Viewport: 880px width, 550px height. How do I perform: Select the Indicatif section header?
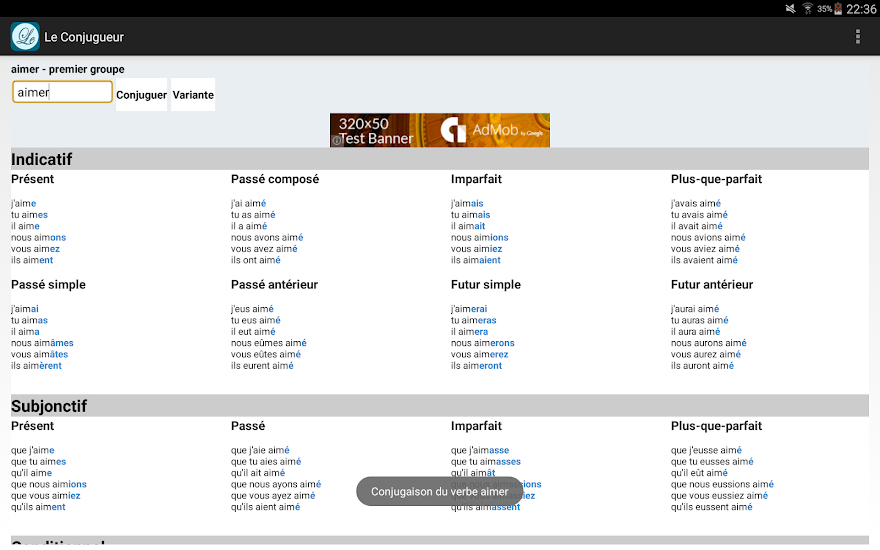[42, 159]
